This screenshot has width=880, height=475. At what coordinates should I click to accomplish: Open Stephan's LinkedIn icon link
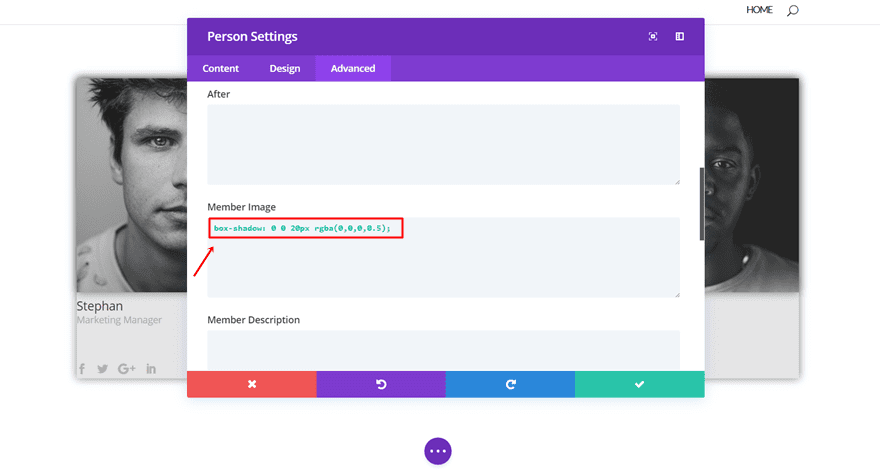151,369
